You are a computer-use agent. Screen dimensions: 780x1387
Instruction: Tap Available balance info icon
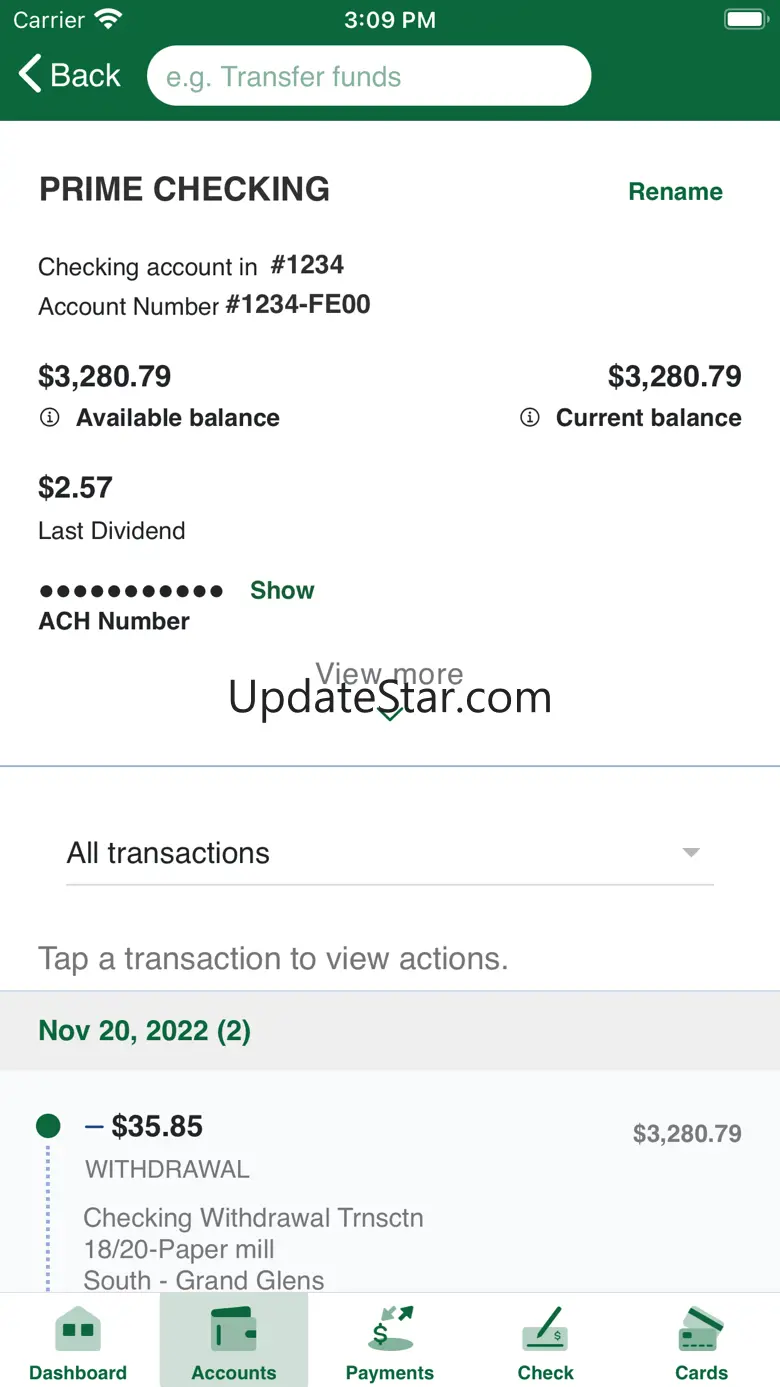49,418
